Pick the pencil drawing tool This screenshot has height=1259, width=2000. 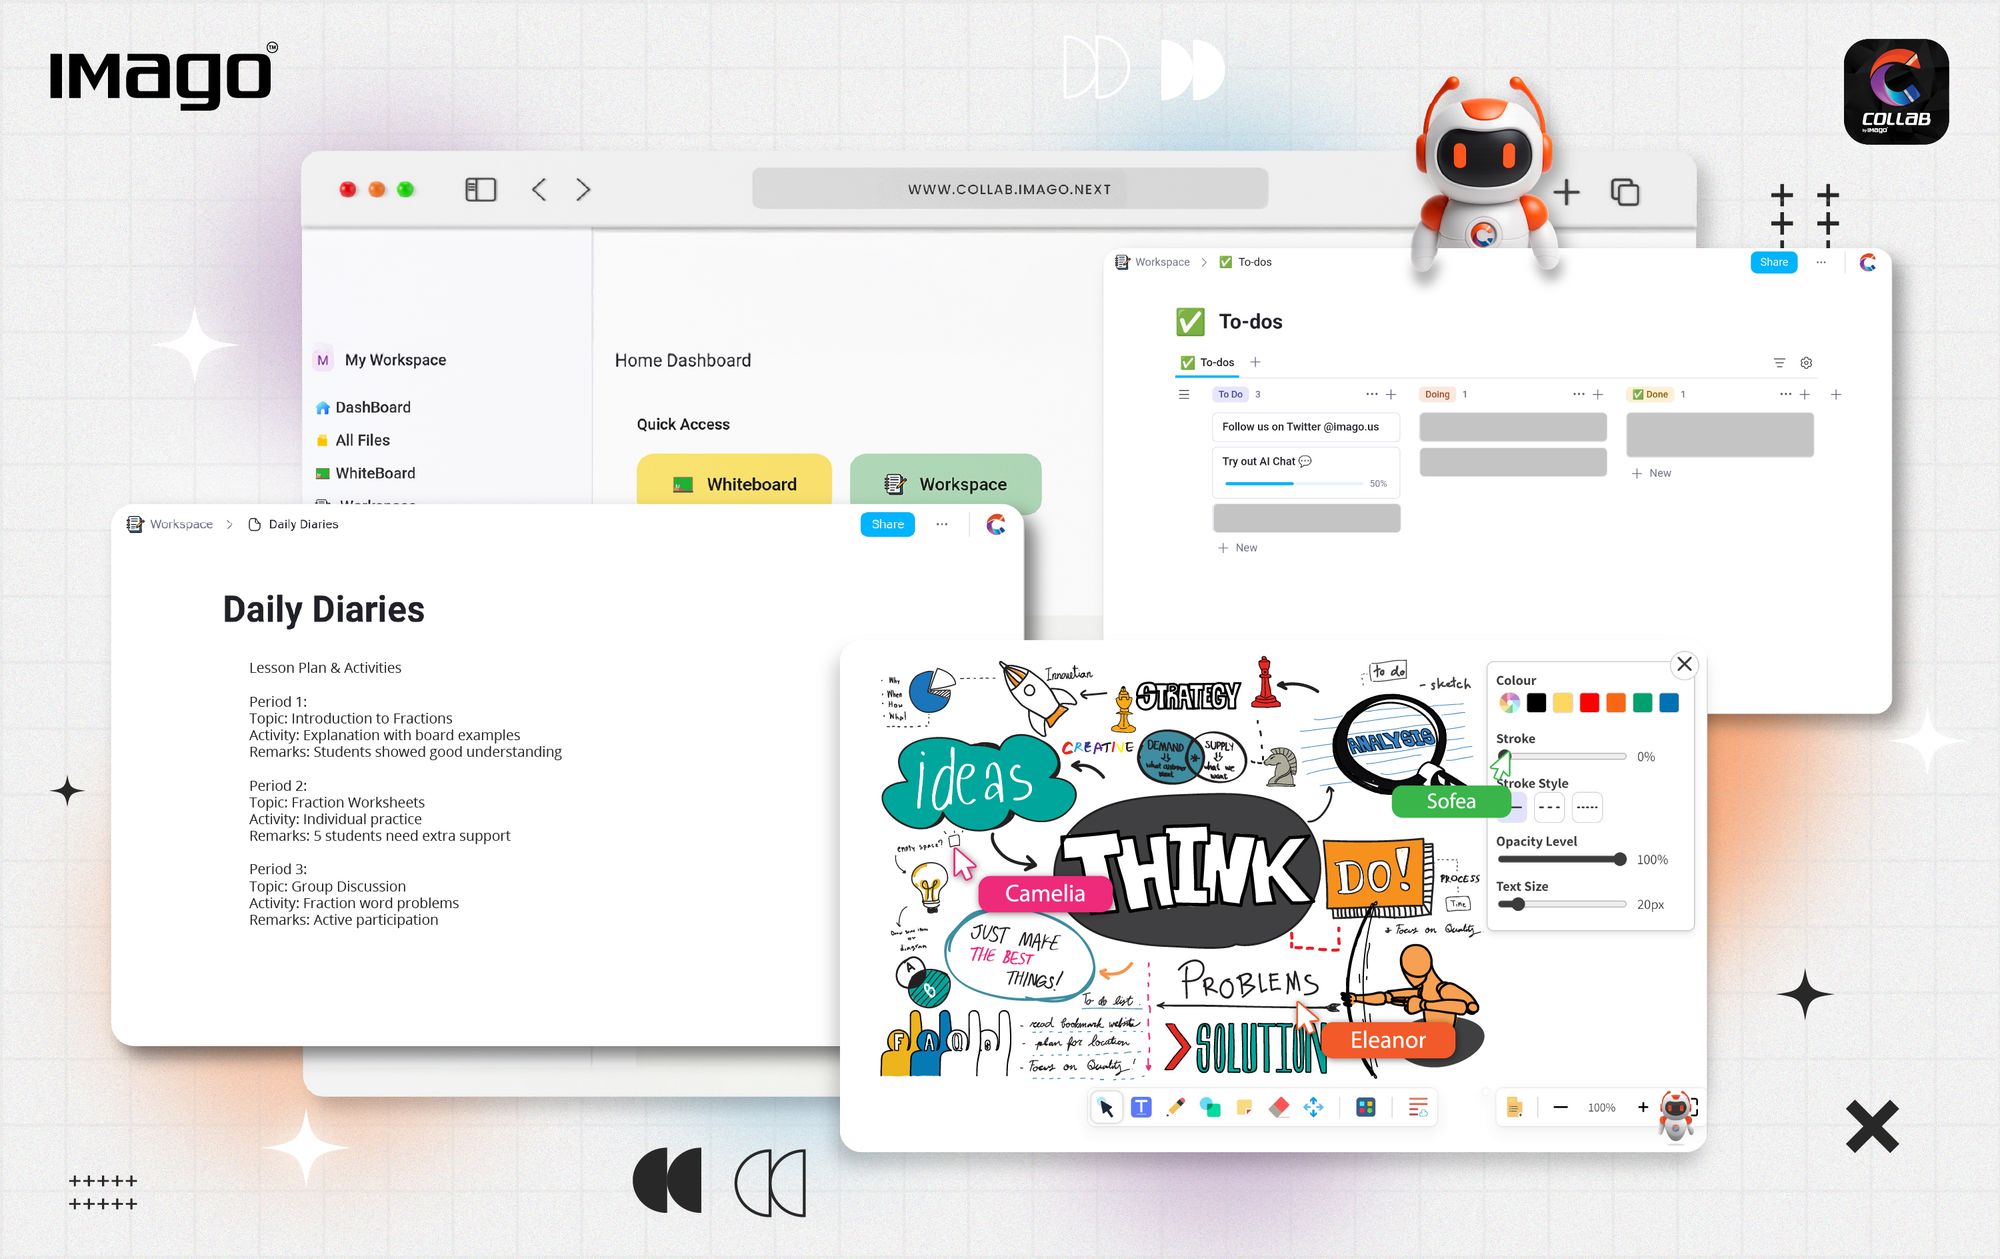(1176, 1107)
